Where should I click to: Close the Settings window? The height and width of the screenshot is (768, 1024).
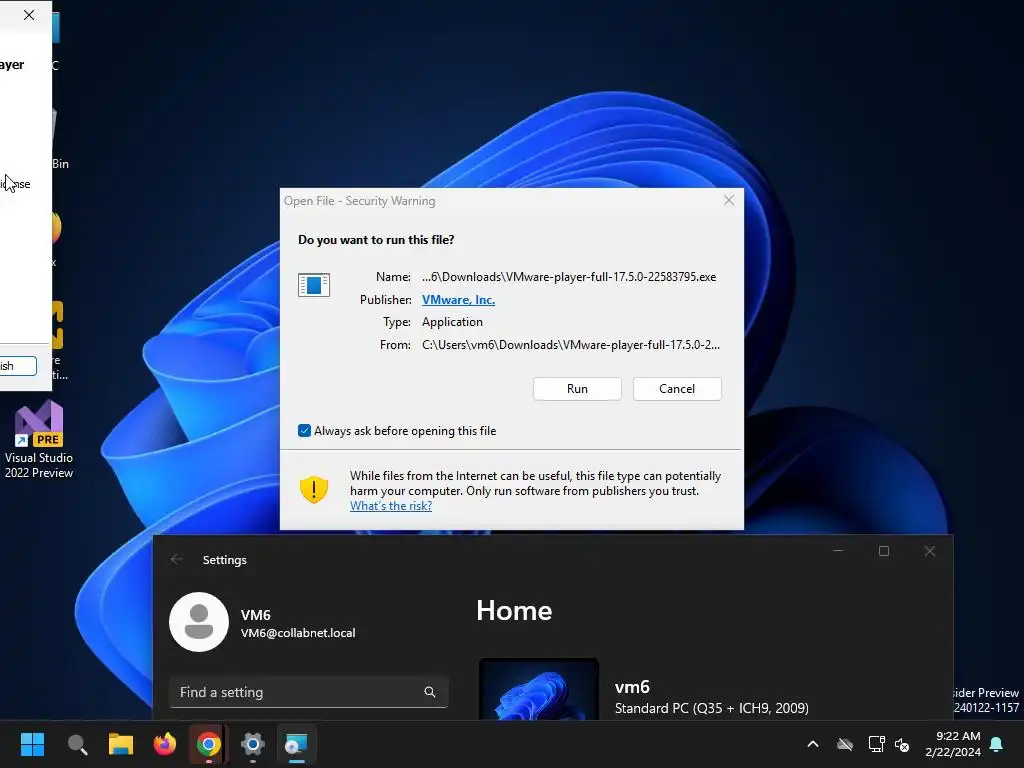(929, 551)
